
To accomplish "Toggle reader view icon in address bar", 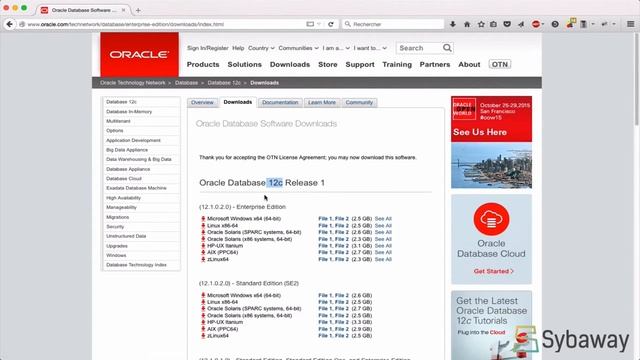I will pyautogui.click(x=310, y=24).
